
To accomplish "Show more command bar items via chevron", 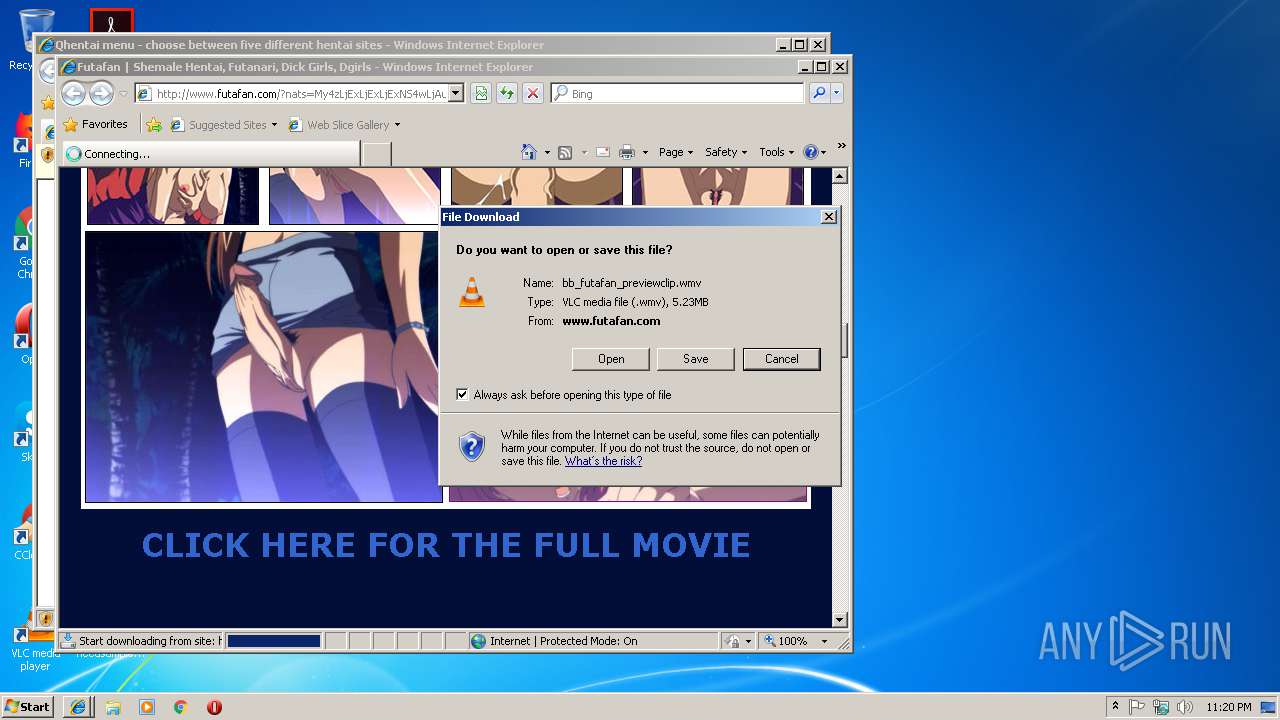I will (842, 147).
